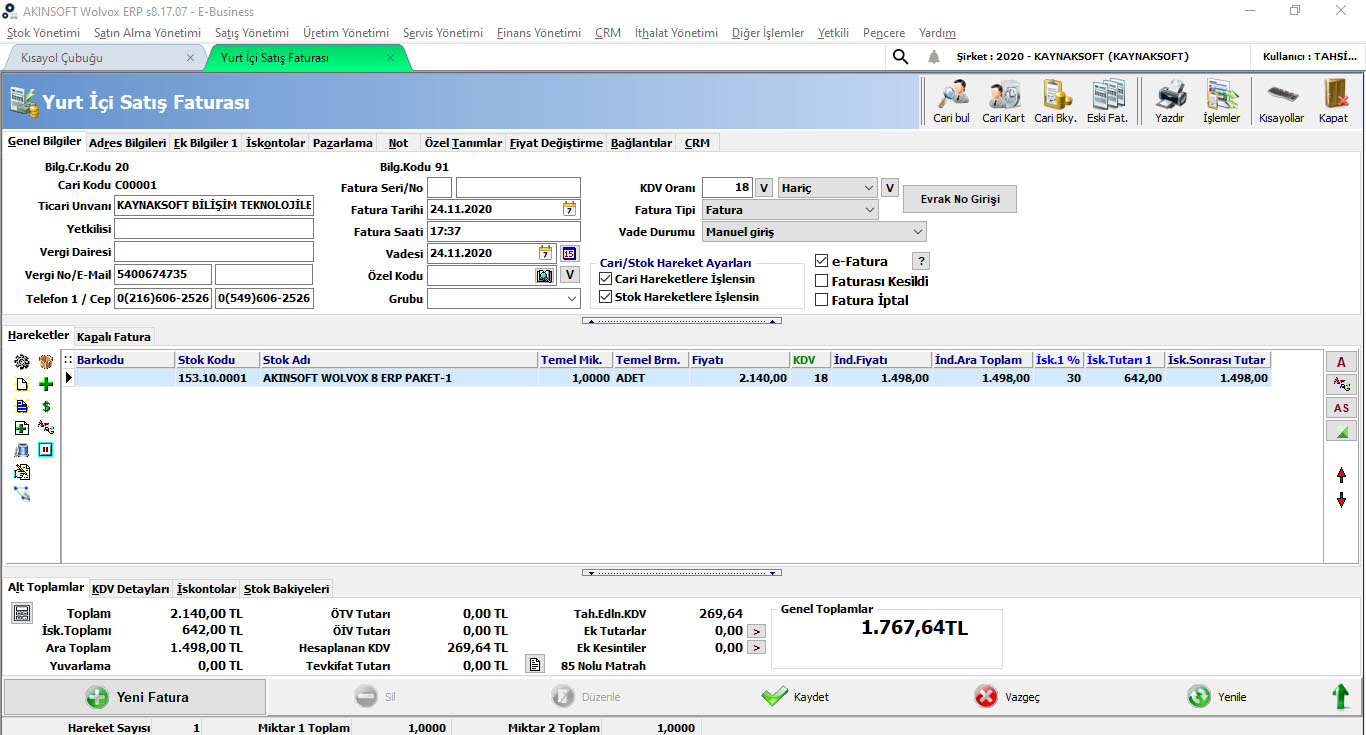Select the pause icon in the sidebar
The height and width of the screenshot is (735, 1366).
pos(45,449)
